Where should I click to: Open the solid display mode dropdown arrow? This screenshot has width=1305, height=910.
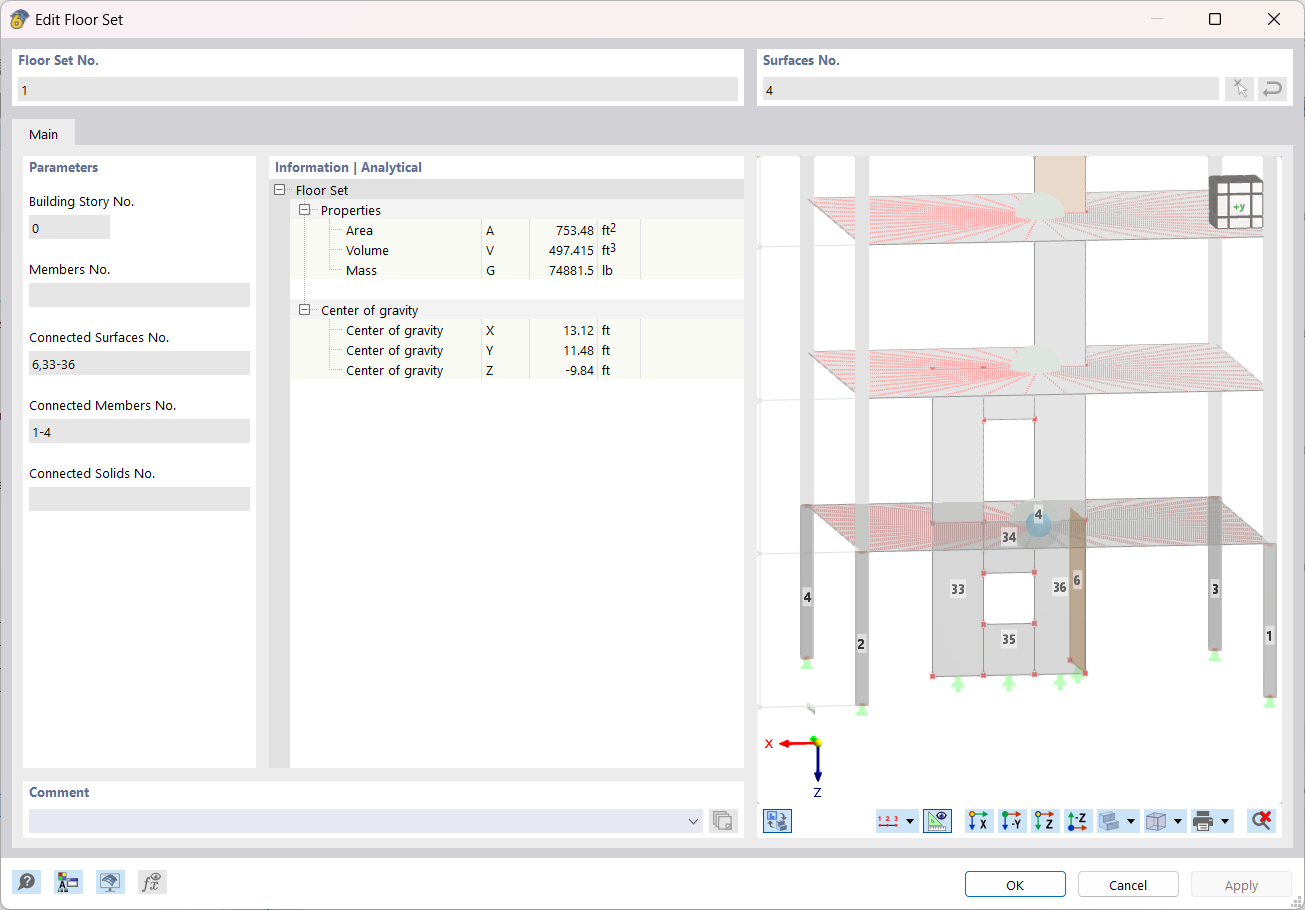[1131, 821]
